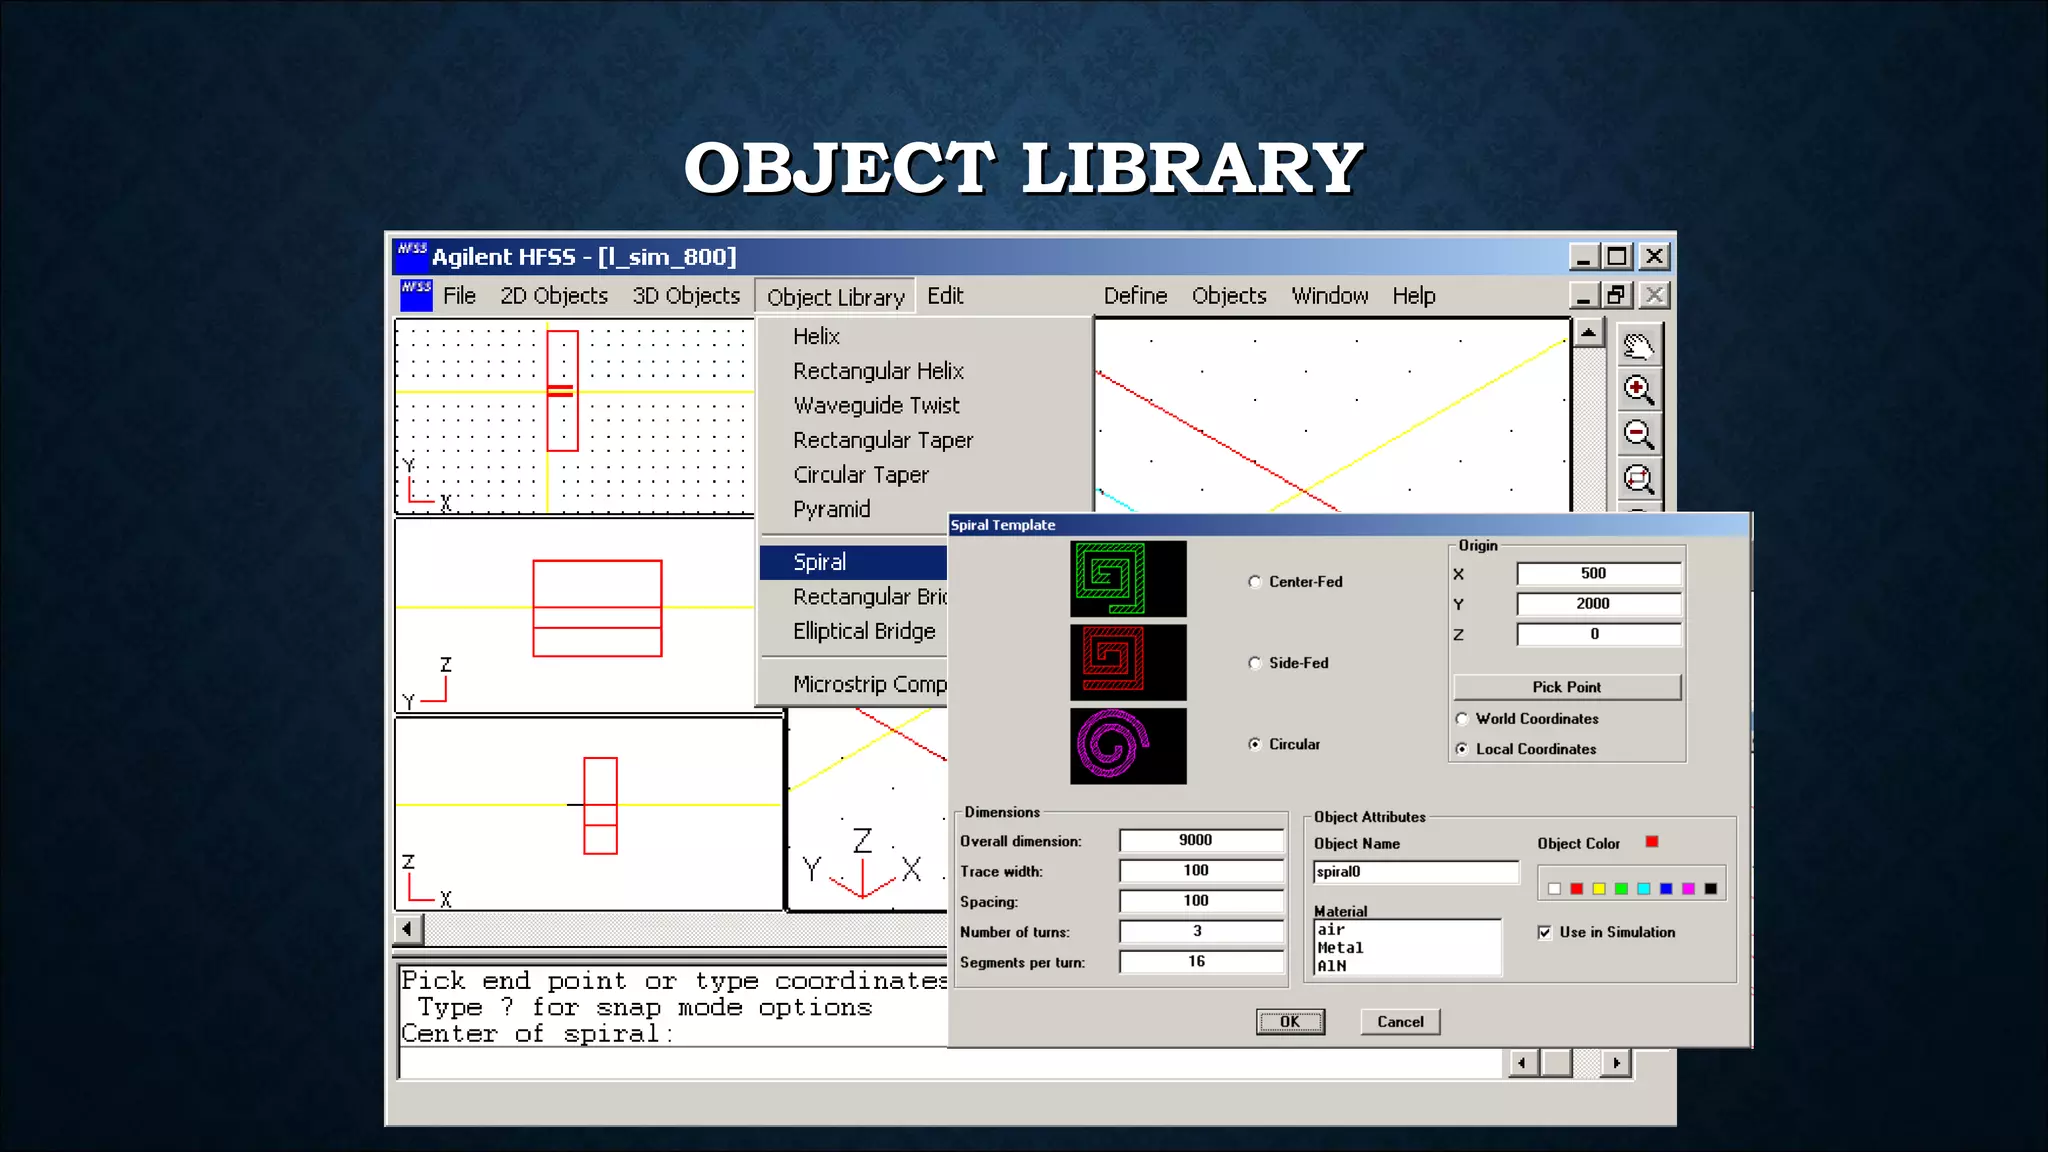2048x1152 pixels.
Task: Click the magenta circular spiral thumbnail
Action: 1128,746
